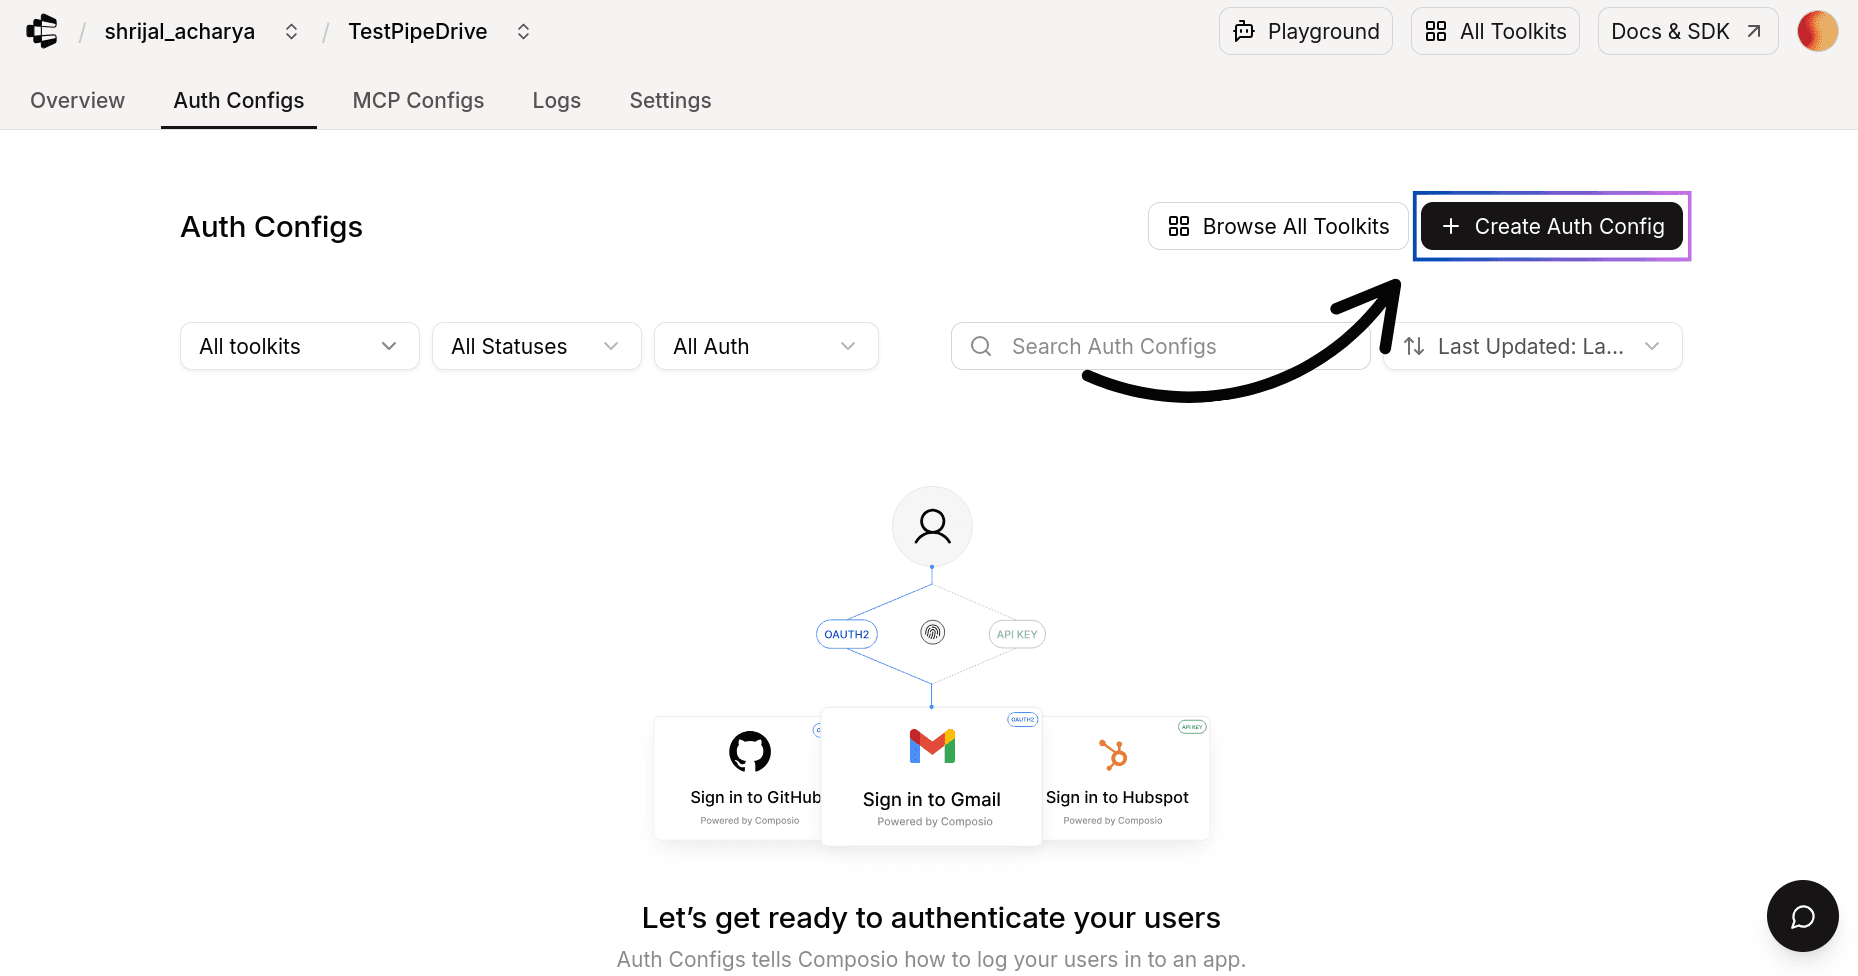Click the Gmail logo icon
The height and width of the screenshot is (976, 1858).
[932, 746]
